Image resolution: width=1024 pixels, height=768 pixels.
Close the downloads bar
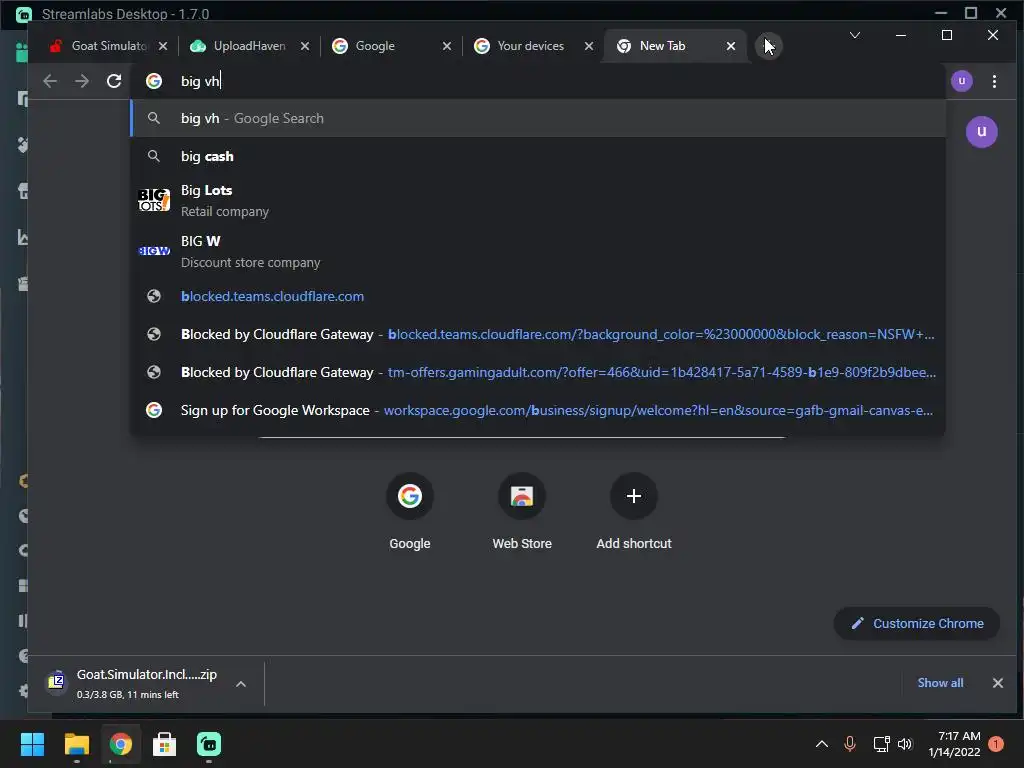(x=997, y=683)
